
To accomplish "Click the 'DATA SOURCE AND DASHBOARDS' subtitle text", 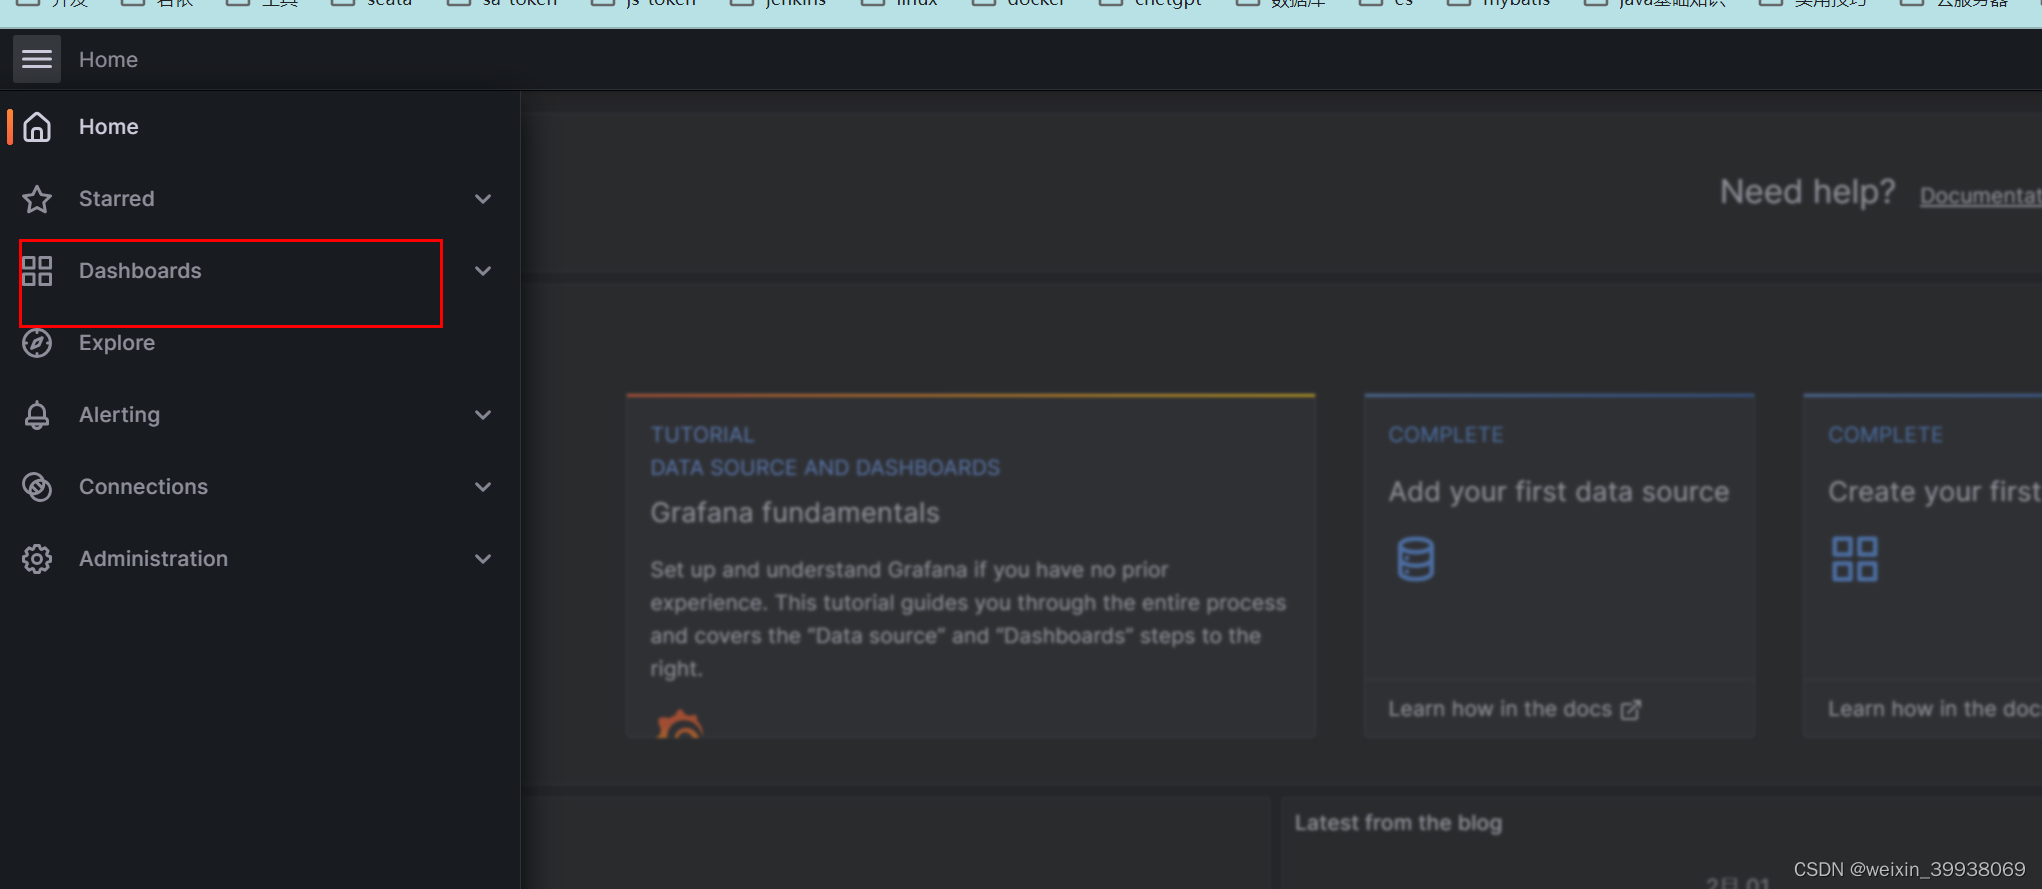I will coord(825,468).
